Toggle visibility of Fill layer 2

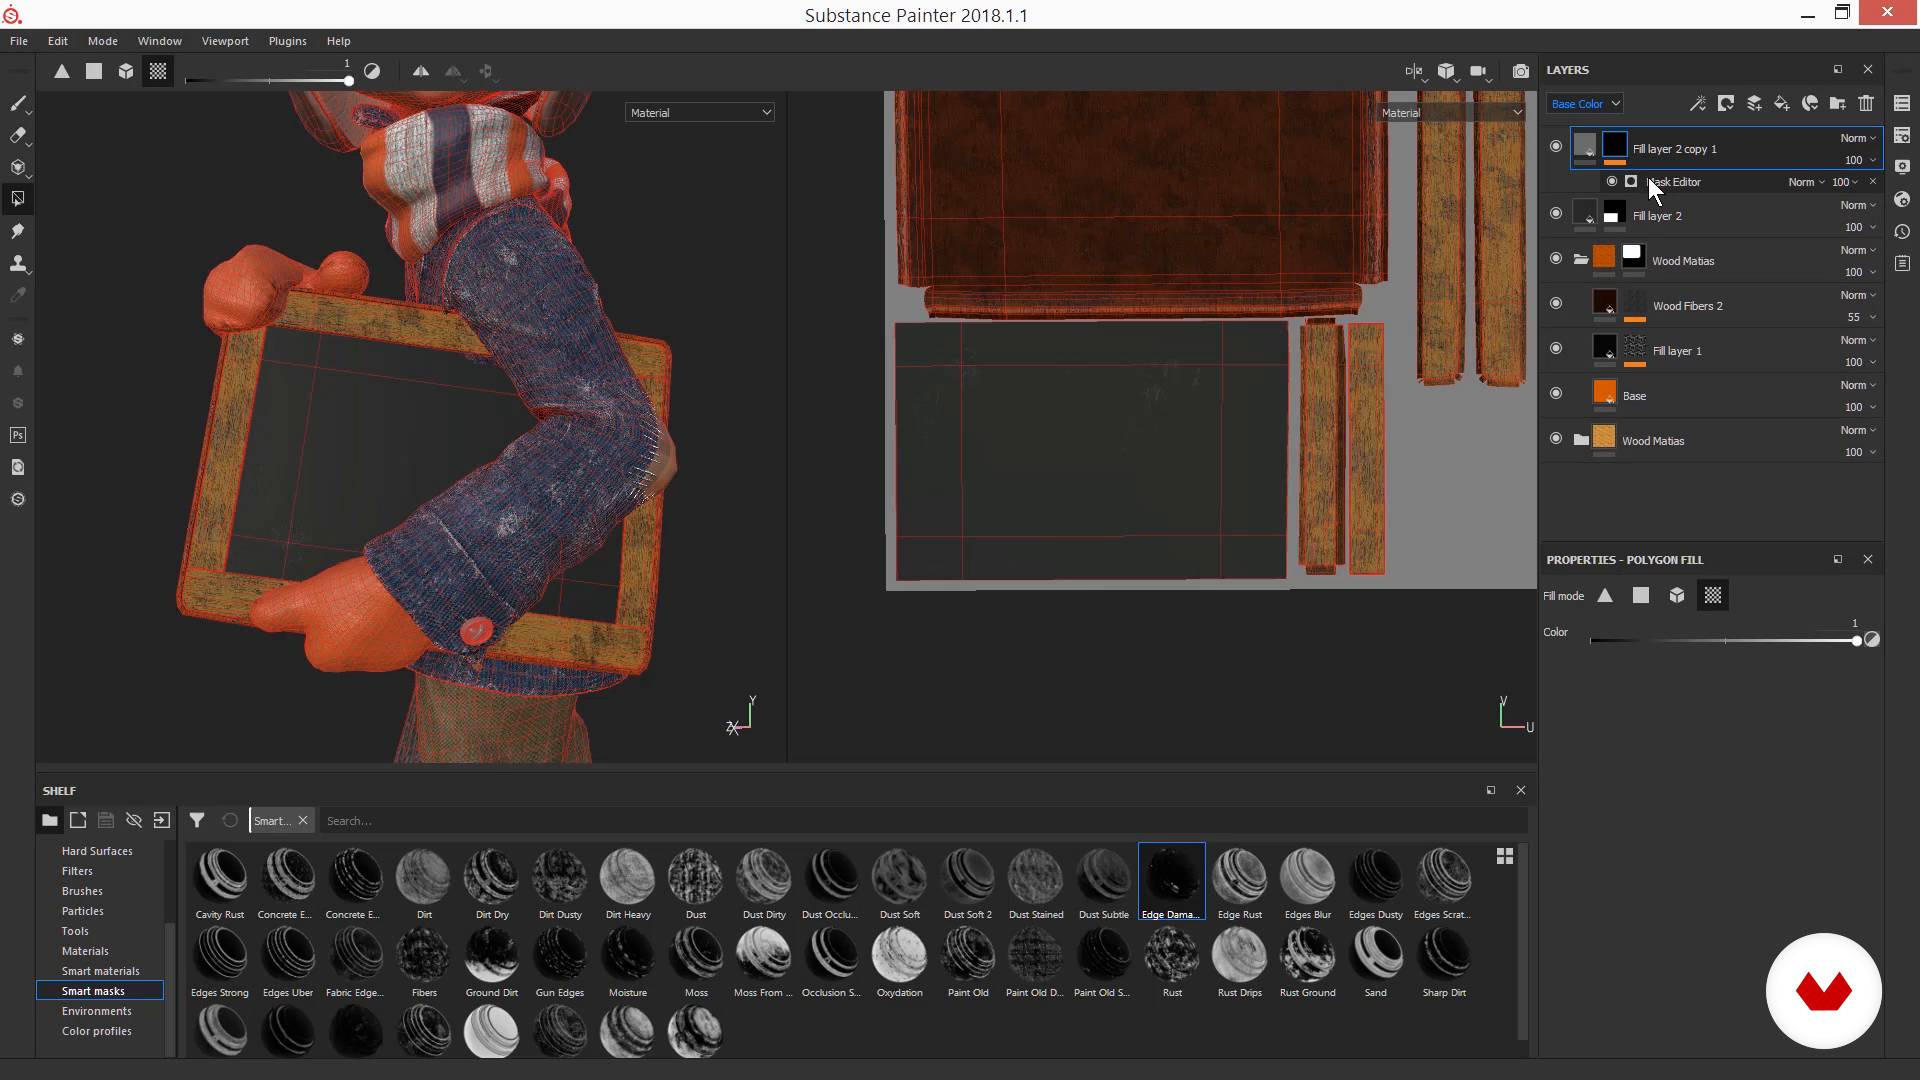coord(1555,214)
